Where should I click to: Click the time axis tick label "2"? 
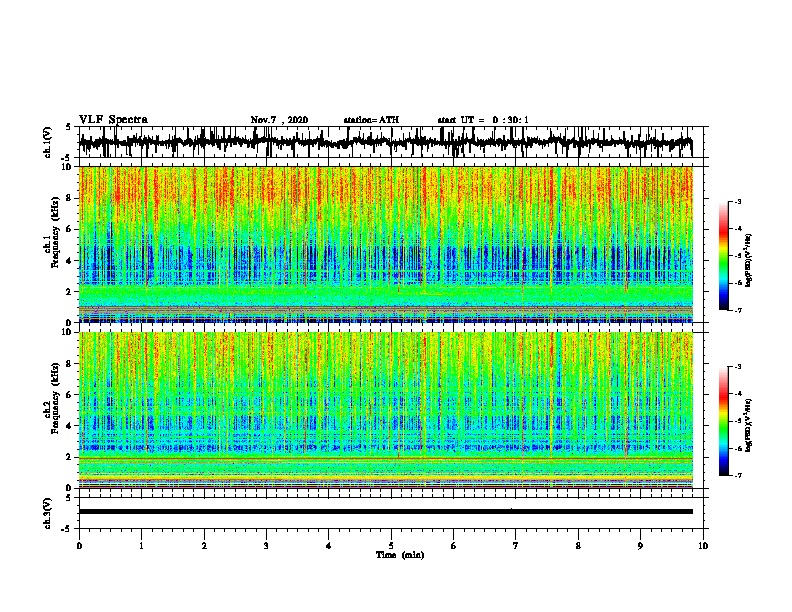(204, 545)
